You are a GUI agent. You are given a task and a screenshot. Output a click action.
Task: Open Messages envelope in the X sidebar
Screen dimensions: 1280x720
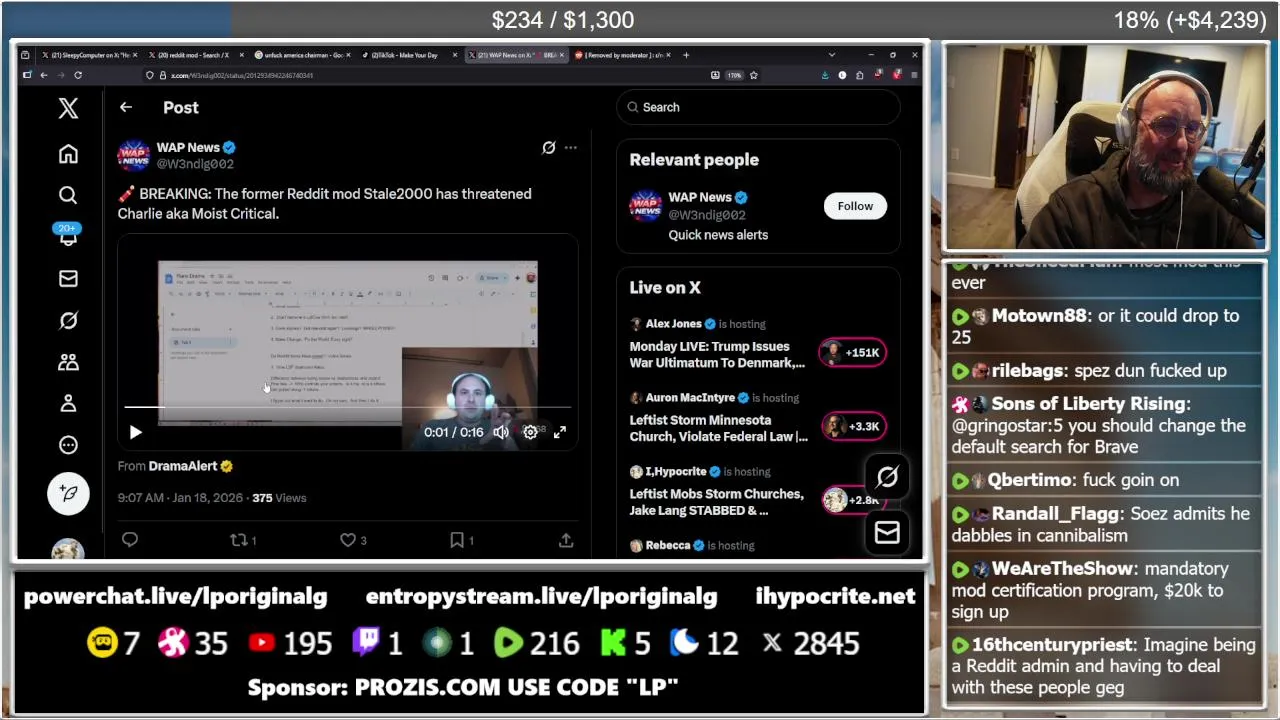click(68, 278)
